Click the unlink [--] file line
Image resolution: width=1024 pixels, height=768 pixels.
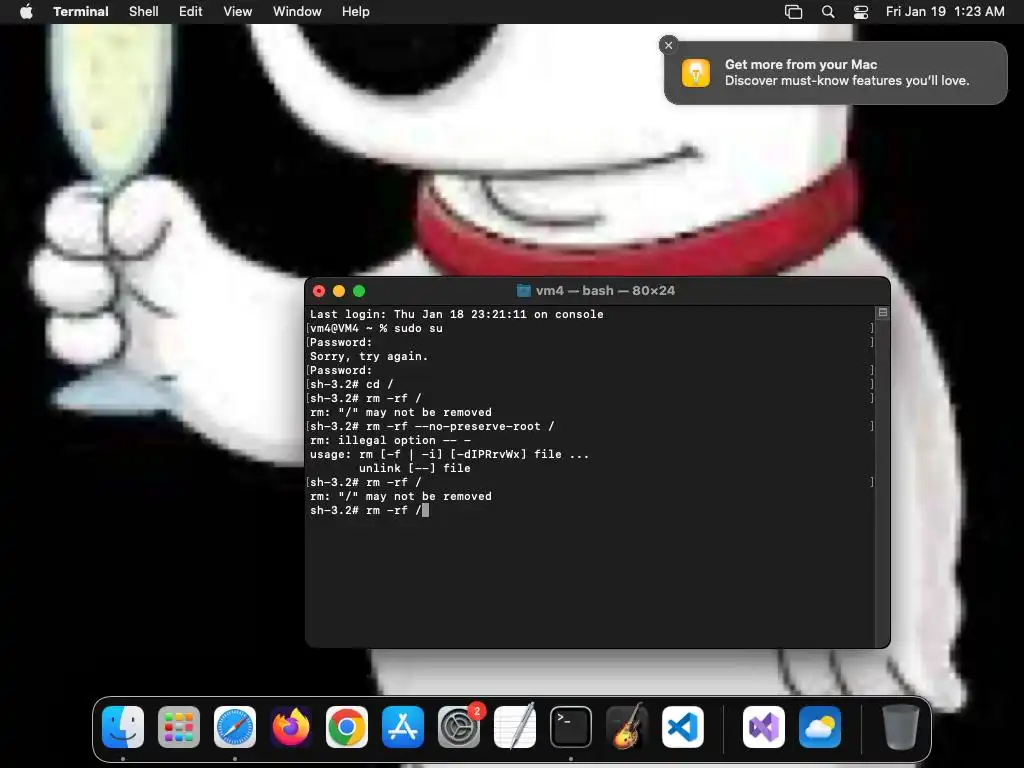click(x=415, y=468)
